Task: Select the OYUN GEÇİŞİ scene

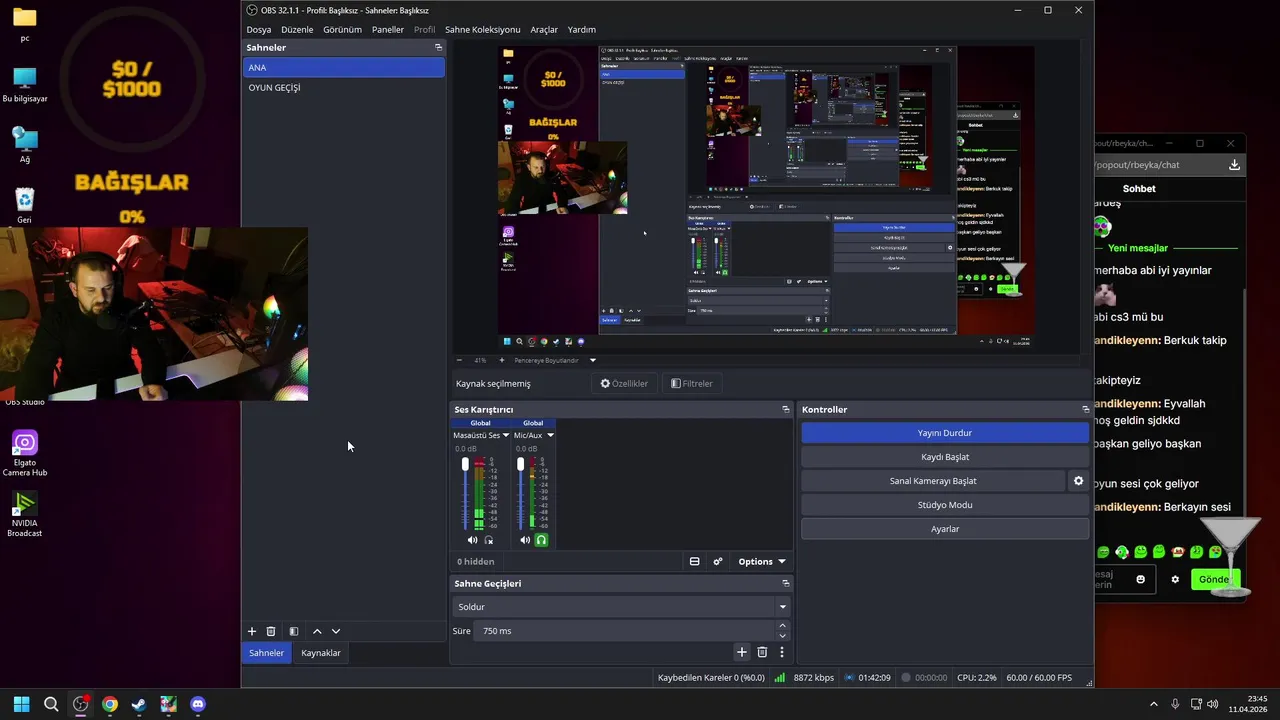Action: point(344,87)
